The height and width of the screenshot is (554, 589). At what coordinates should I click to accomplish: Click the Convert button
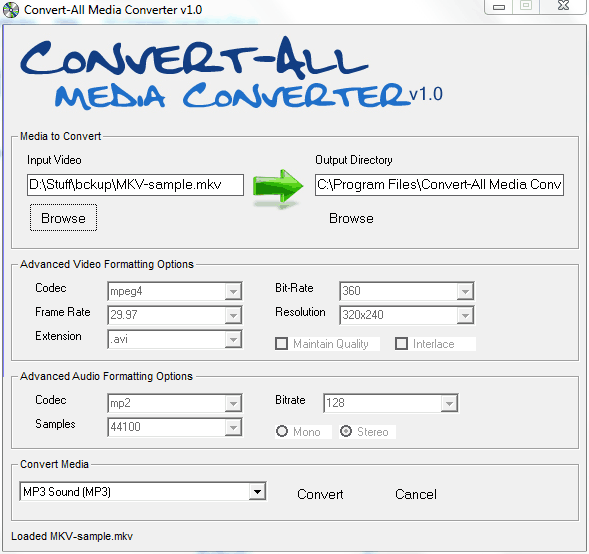[320, 494]
